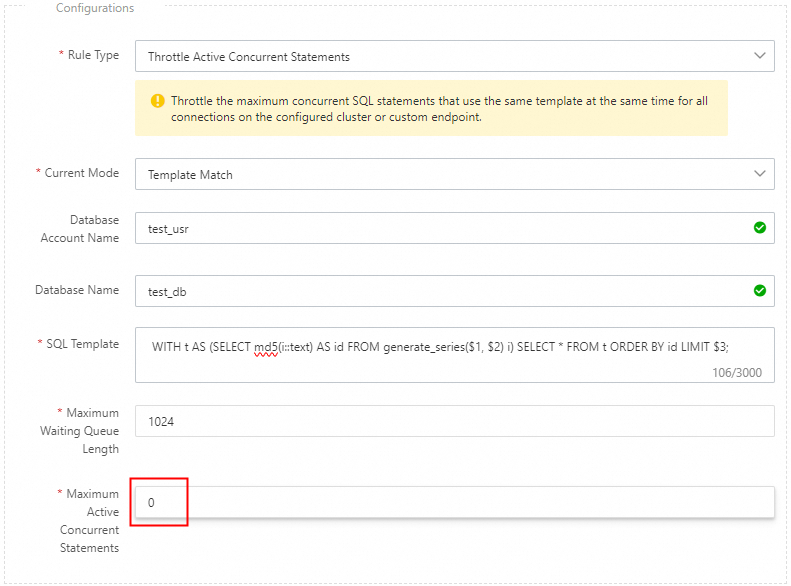Click the Maximum Active Concurrent Statements field

pyautogui.click(x=455, y=502)
